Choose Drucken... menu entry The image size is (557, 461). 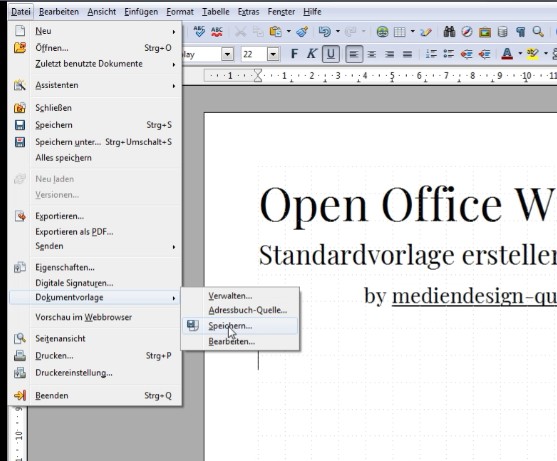(96, 356)
